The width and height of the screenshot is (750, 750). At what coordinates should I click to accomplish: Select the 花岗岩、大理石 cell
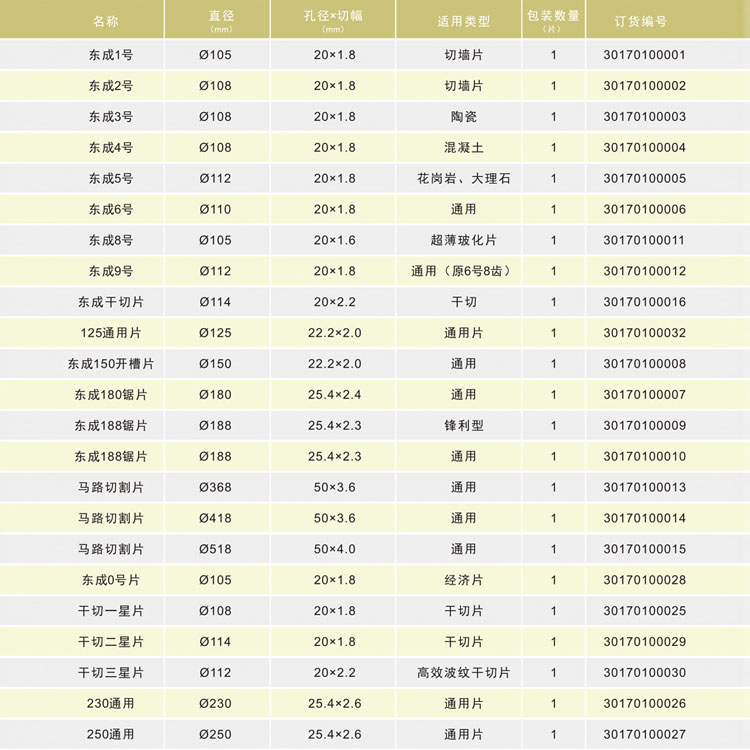tap(463, 179)
